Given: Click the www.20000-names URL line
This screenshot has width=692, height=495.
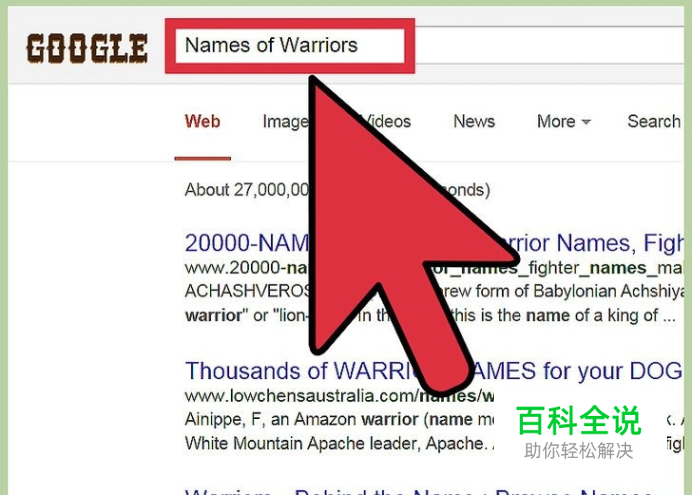Looking at the screenshot, I should tap(434, 268).
